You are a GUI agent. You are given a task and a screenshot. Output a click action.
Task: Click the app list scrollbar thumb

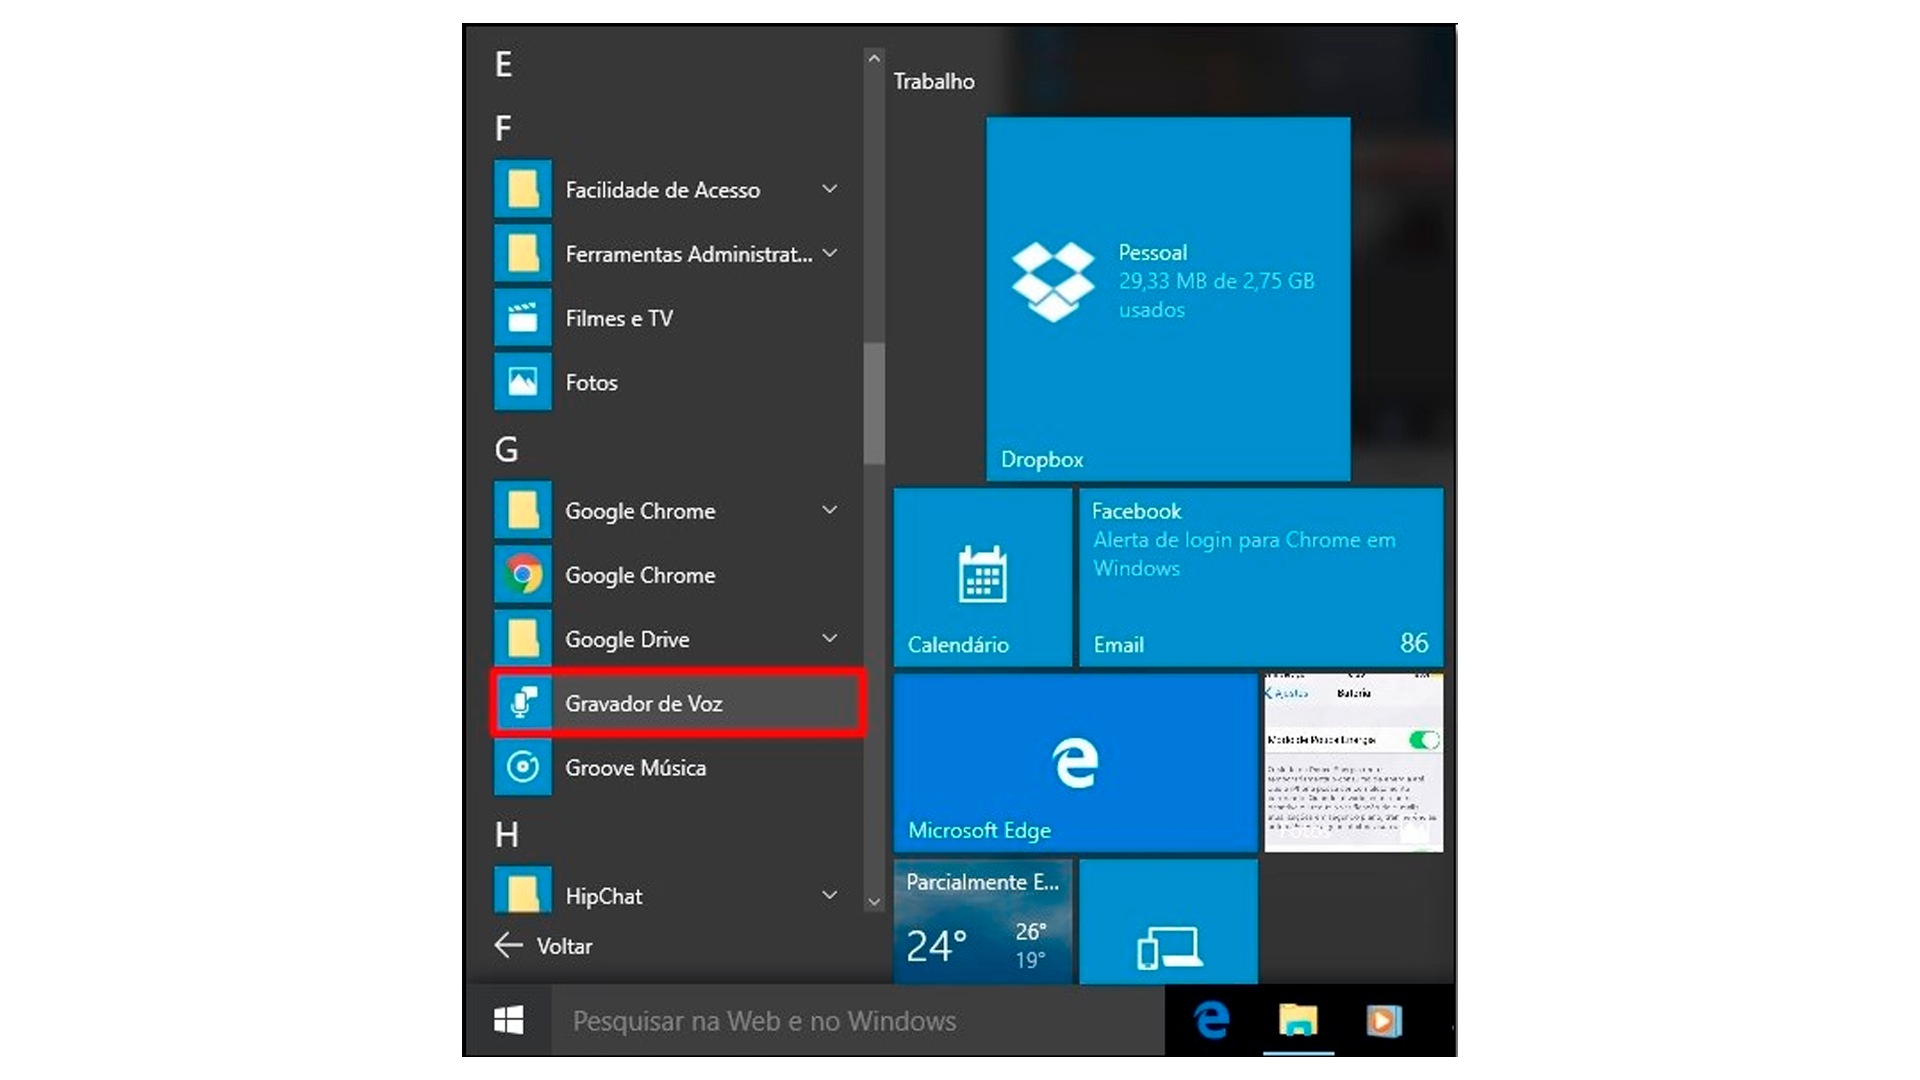click(874, 403)
